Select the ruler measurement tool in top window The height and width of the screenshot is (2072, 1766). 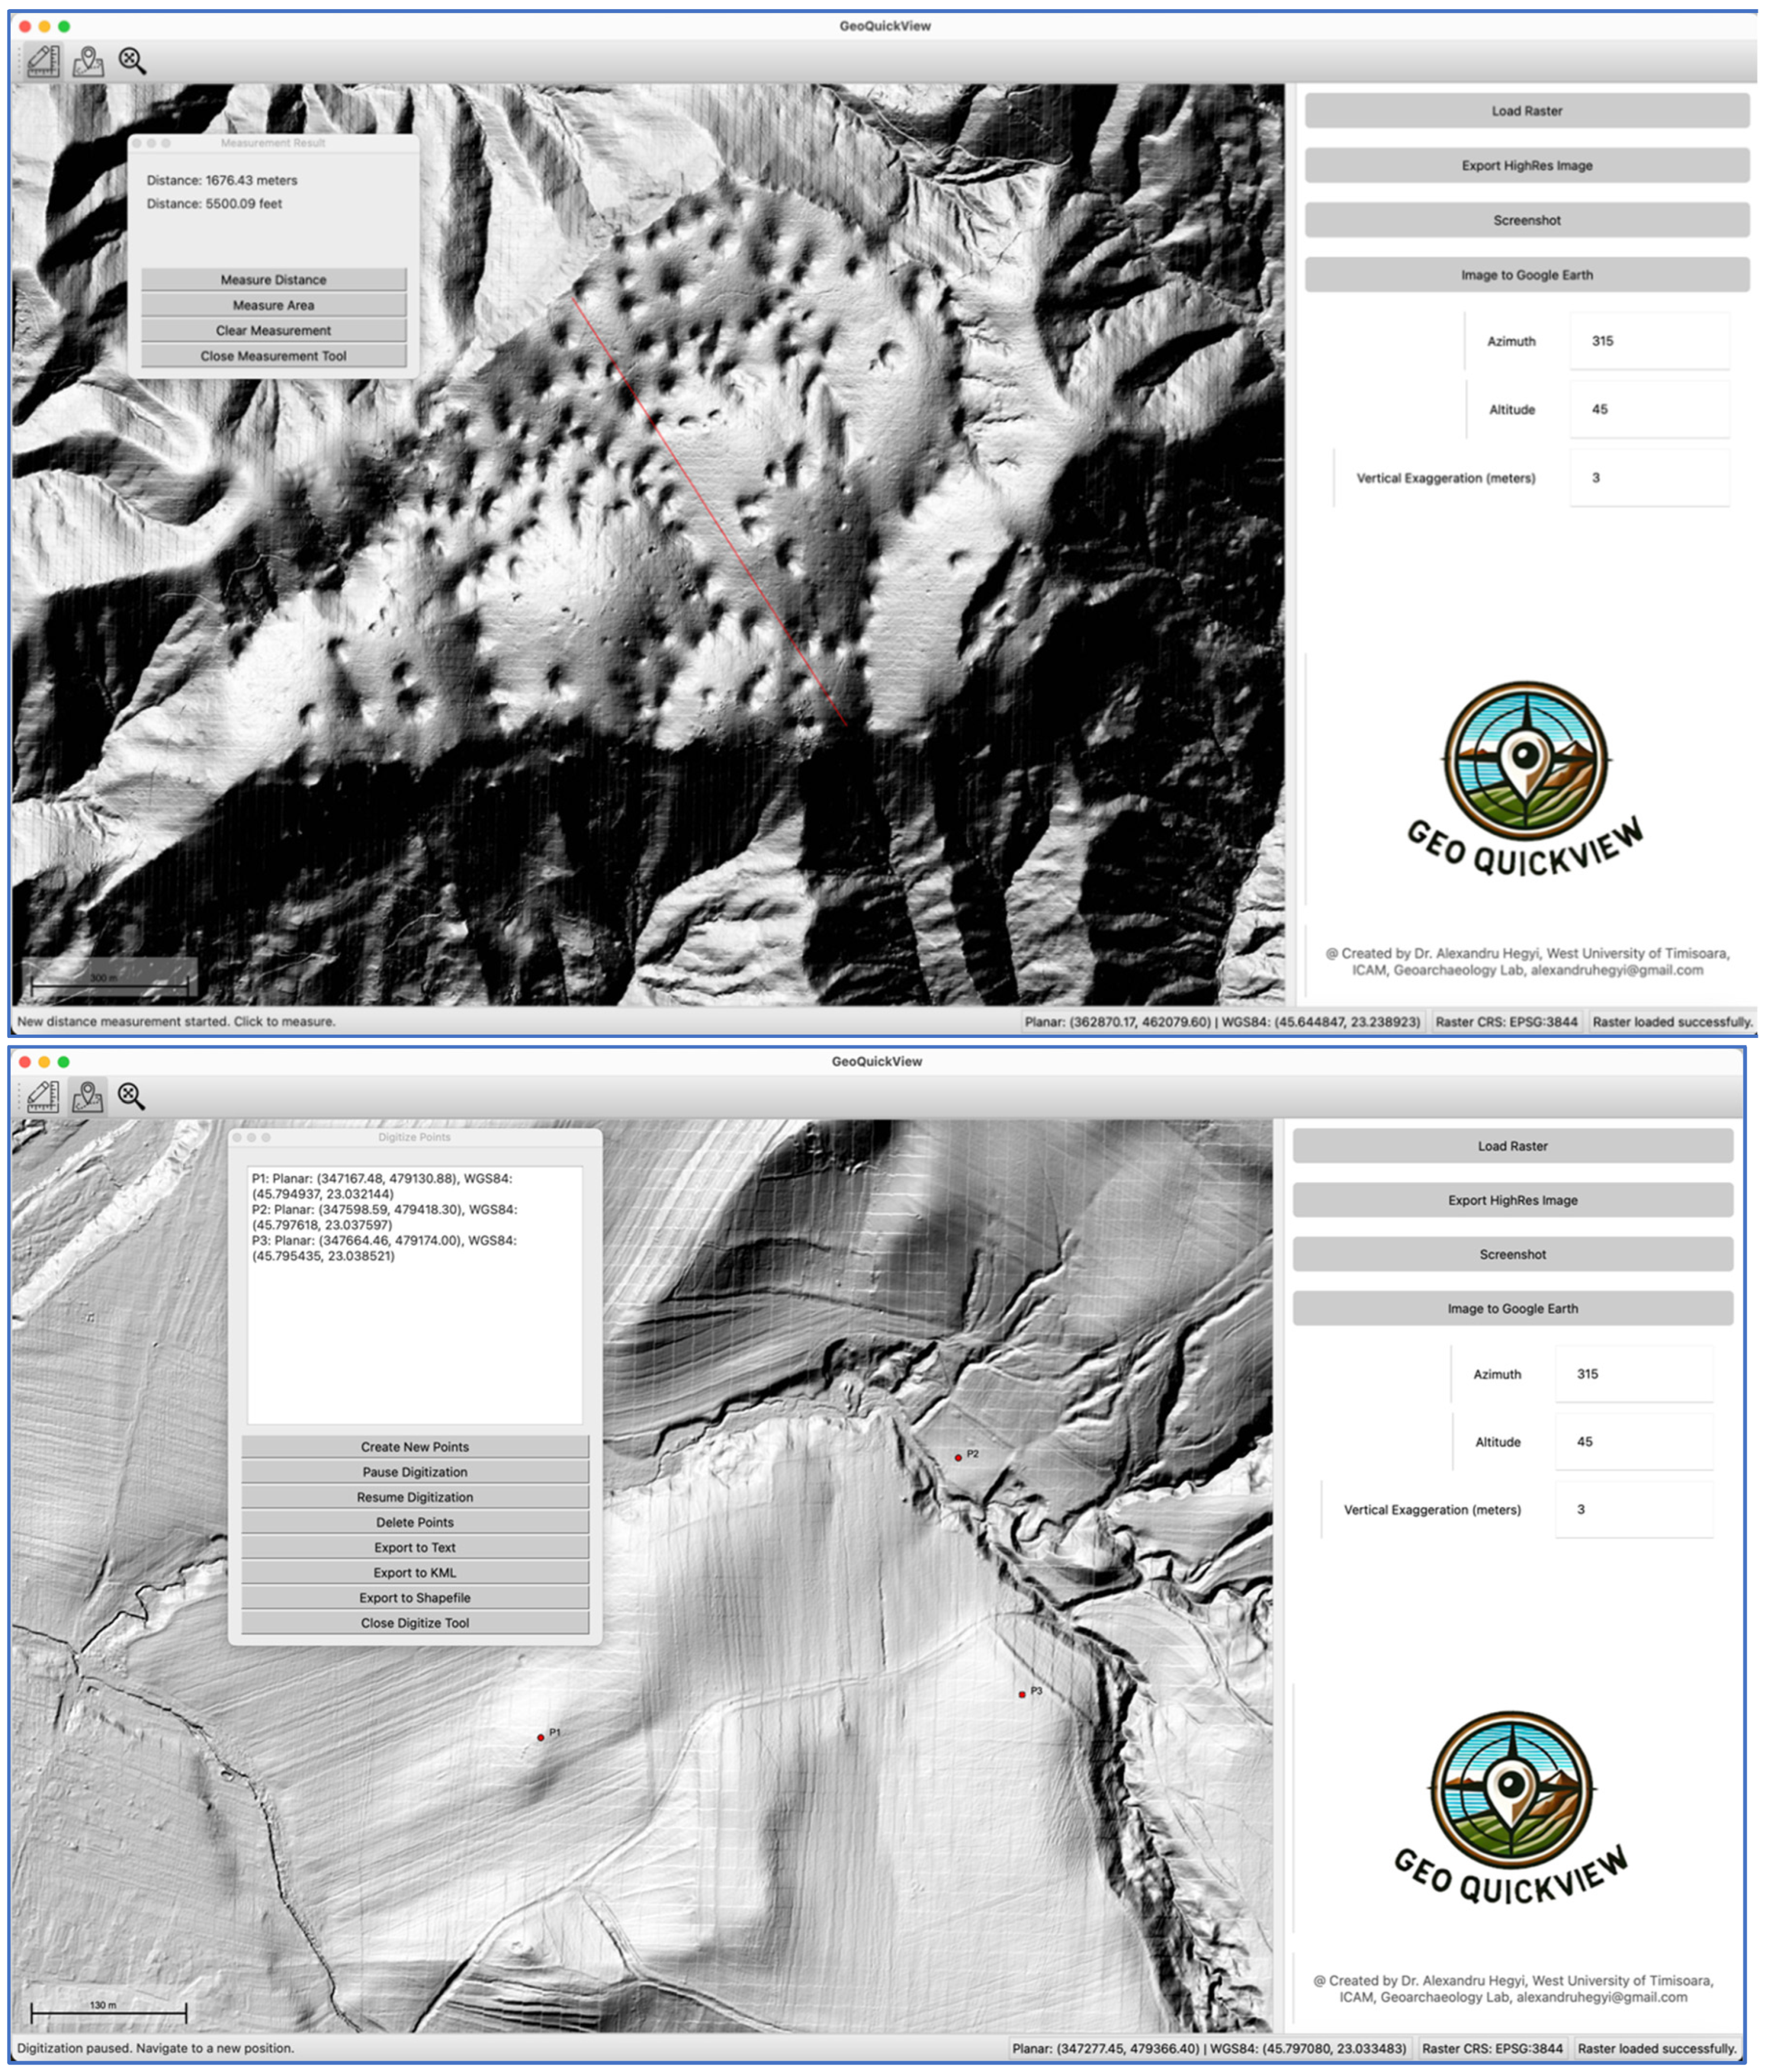click(43, 61)
